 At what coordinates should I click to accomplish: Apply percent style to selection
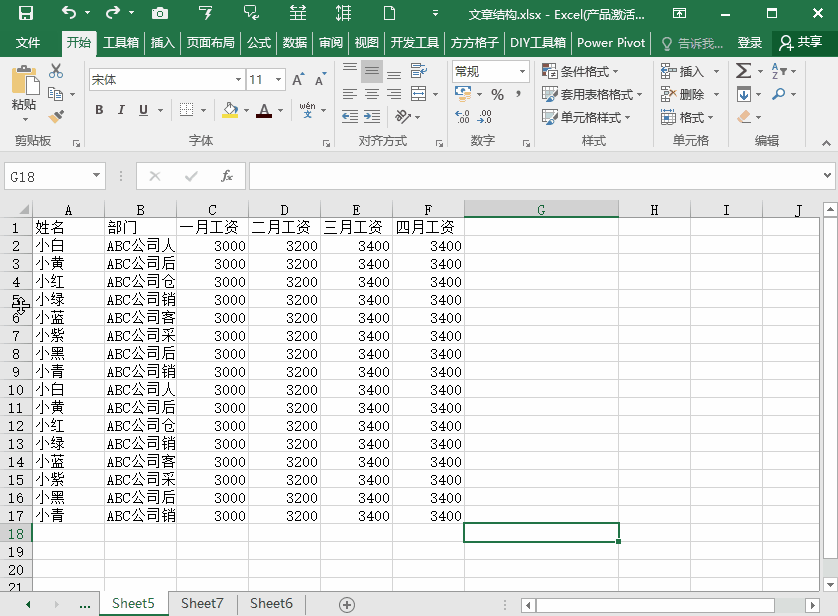coord(496,94)
